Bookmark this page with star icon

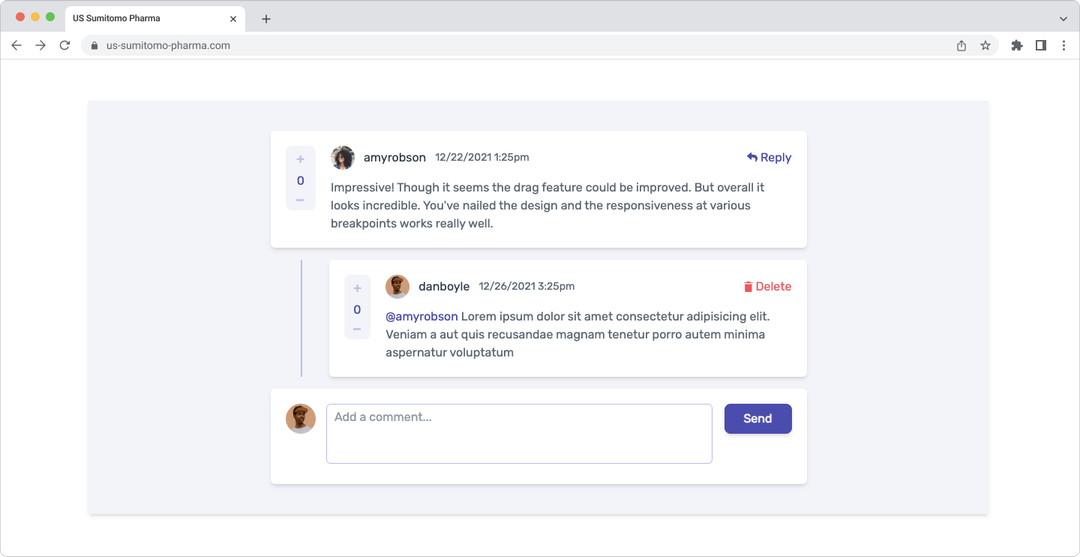point(985,45)
